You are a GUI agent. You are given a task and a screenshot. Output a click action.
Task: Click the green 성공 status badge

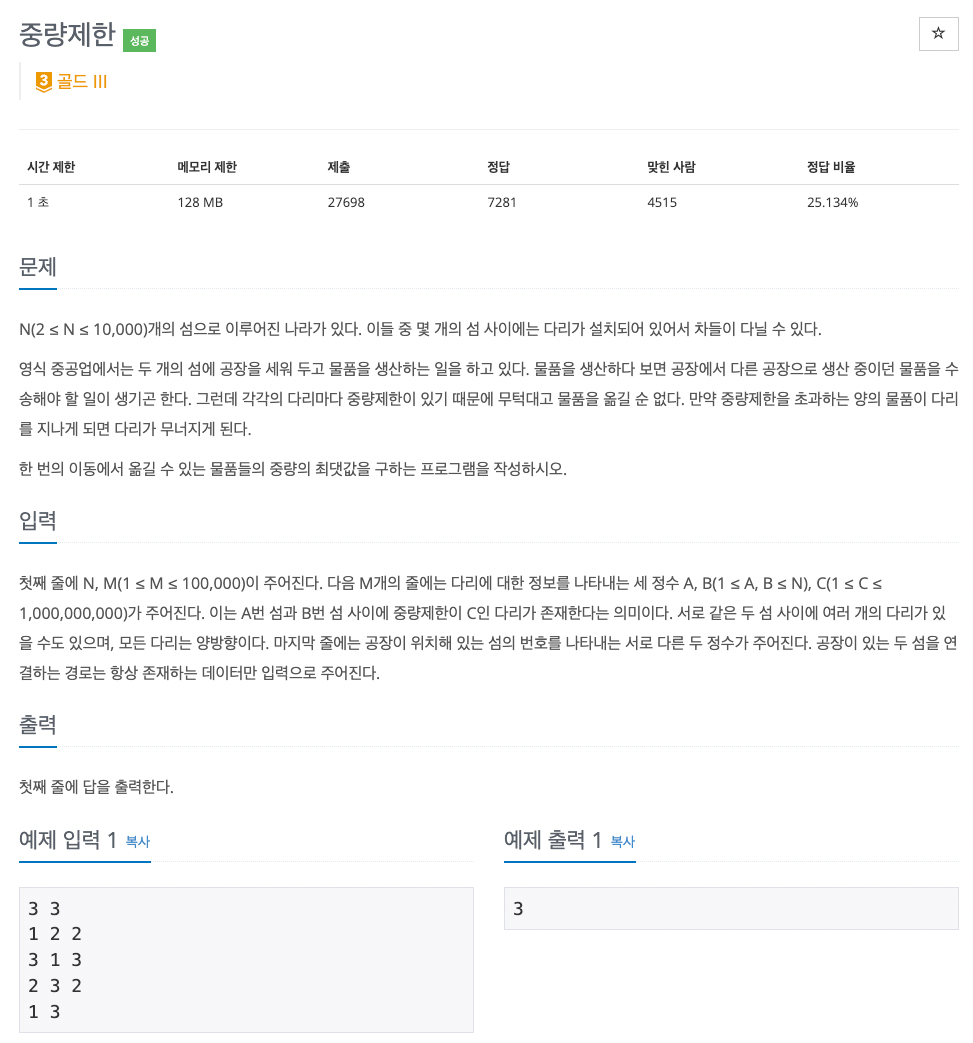pyautogui.click(x=140, y=40)
